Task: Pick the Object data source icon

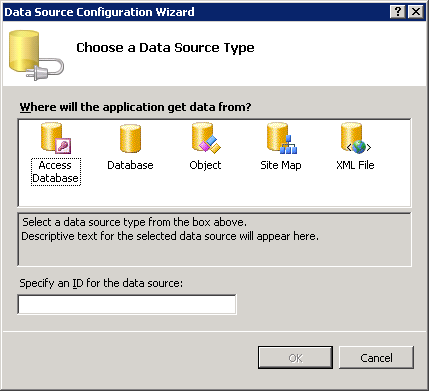Action: (206, 138)
